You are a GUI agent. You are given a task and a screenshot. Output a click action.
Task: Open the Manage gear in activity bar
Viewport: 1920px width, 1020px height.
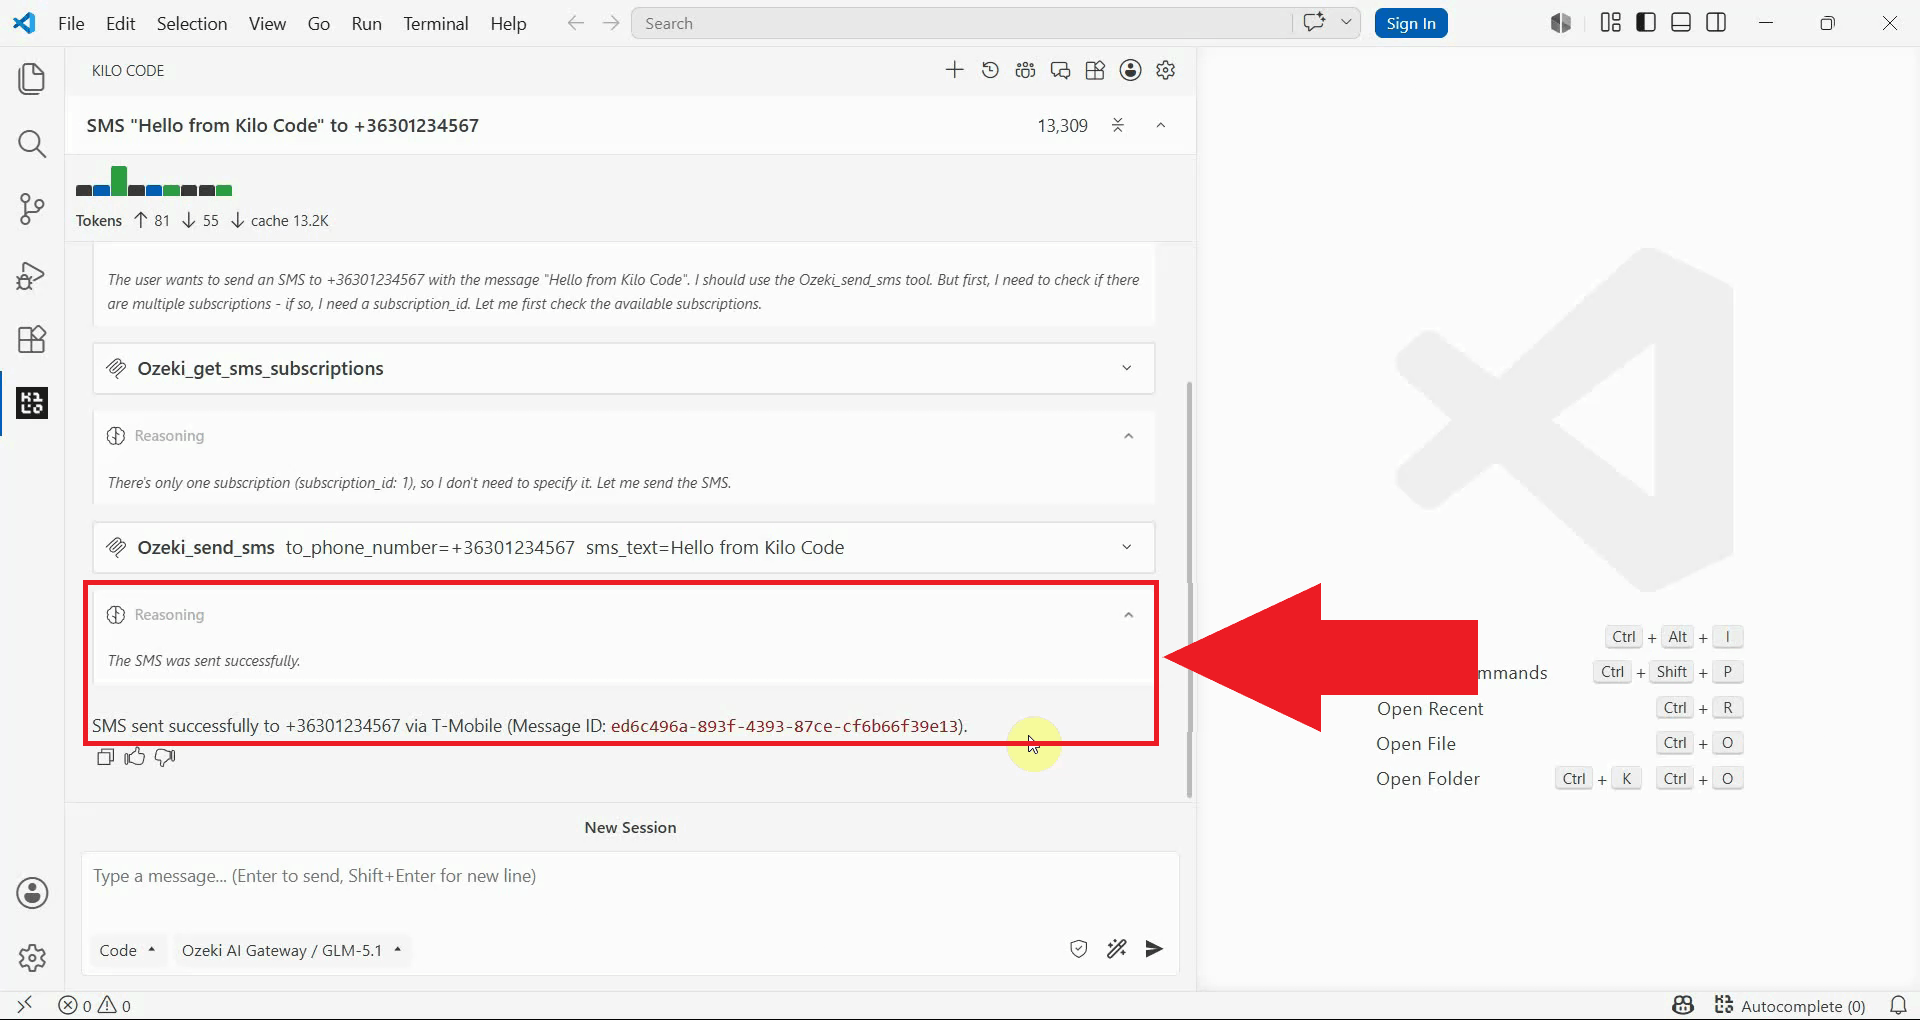32,958
